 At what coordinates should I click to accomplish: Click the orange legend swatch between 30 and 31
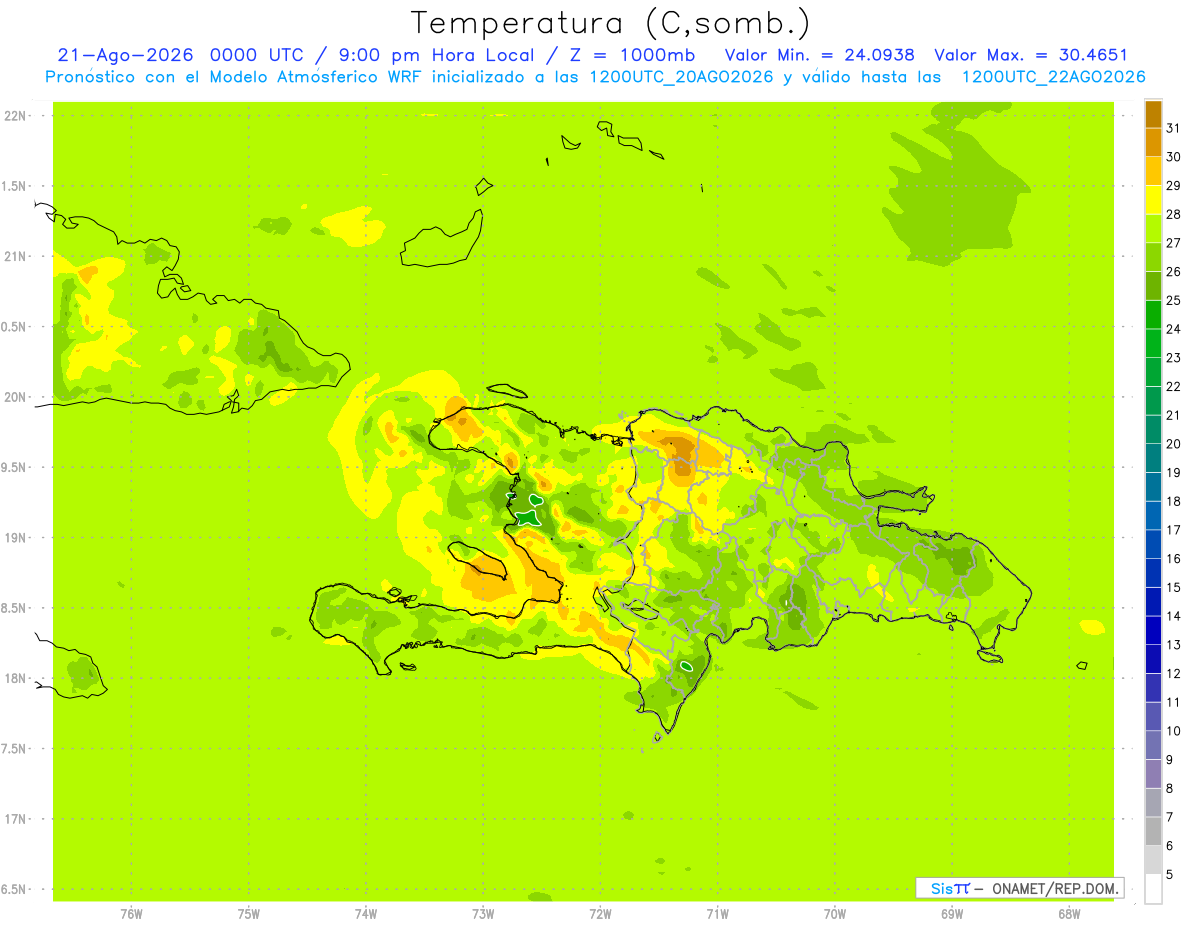[1153, 143]
